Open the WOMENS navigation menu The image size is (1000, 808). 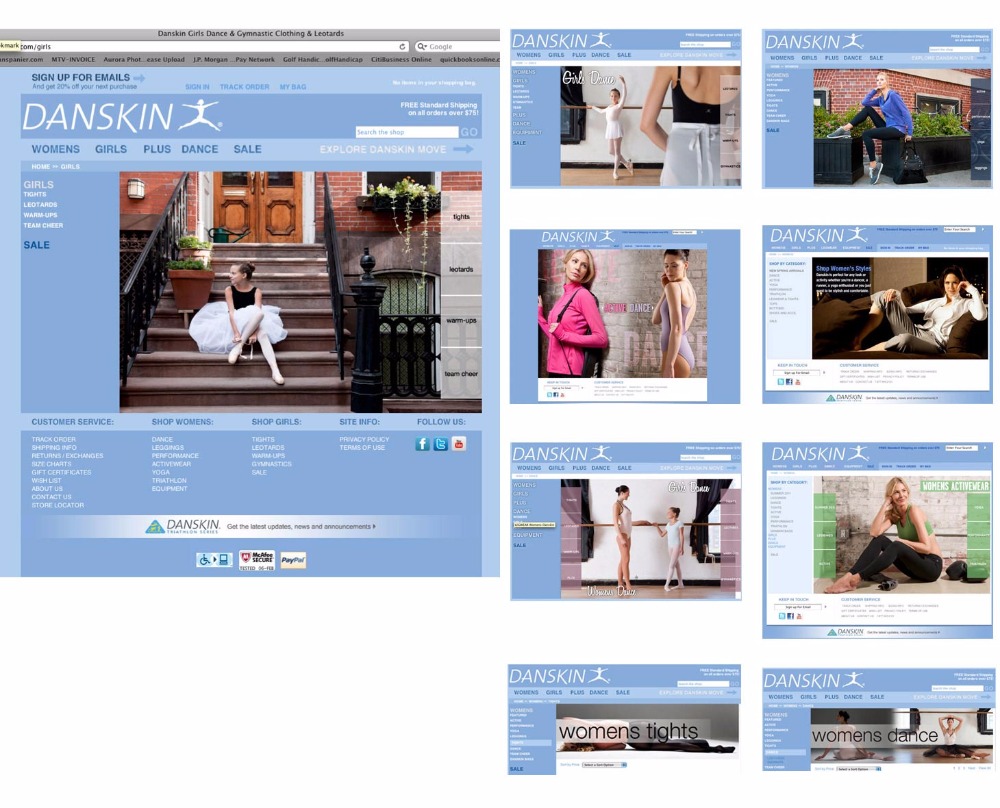(56, 149)
